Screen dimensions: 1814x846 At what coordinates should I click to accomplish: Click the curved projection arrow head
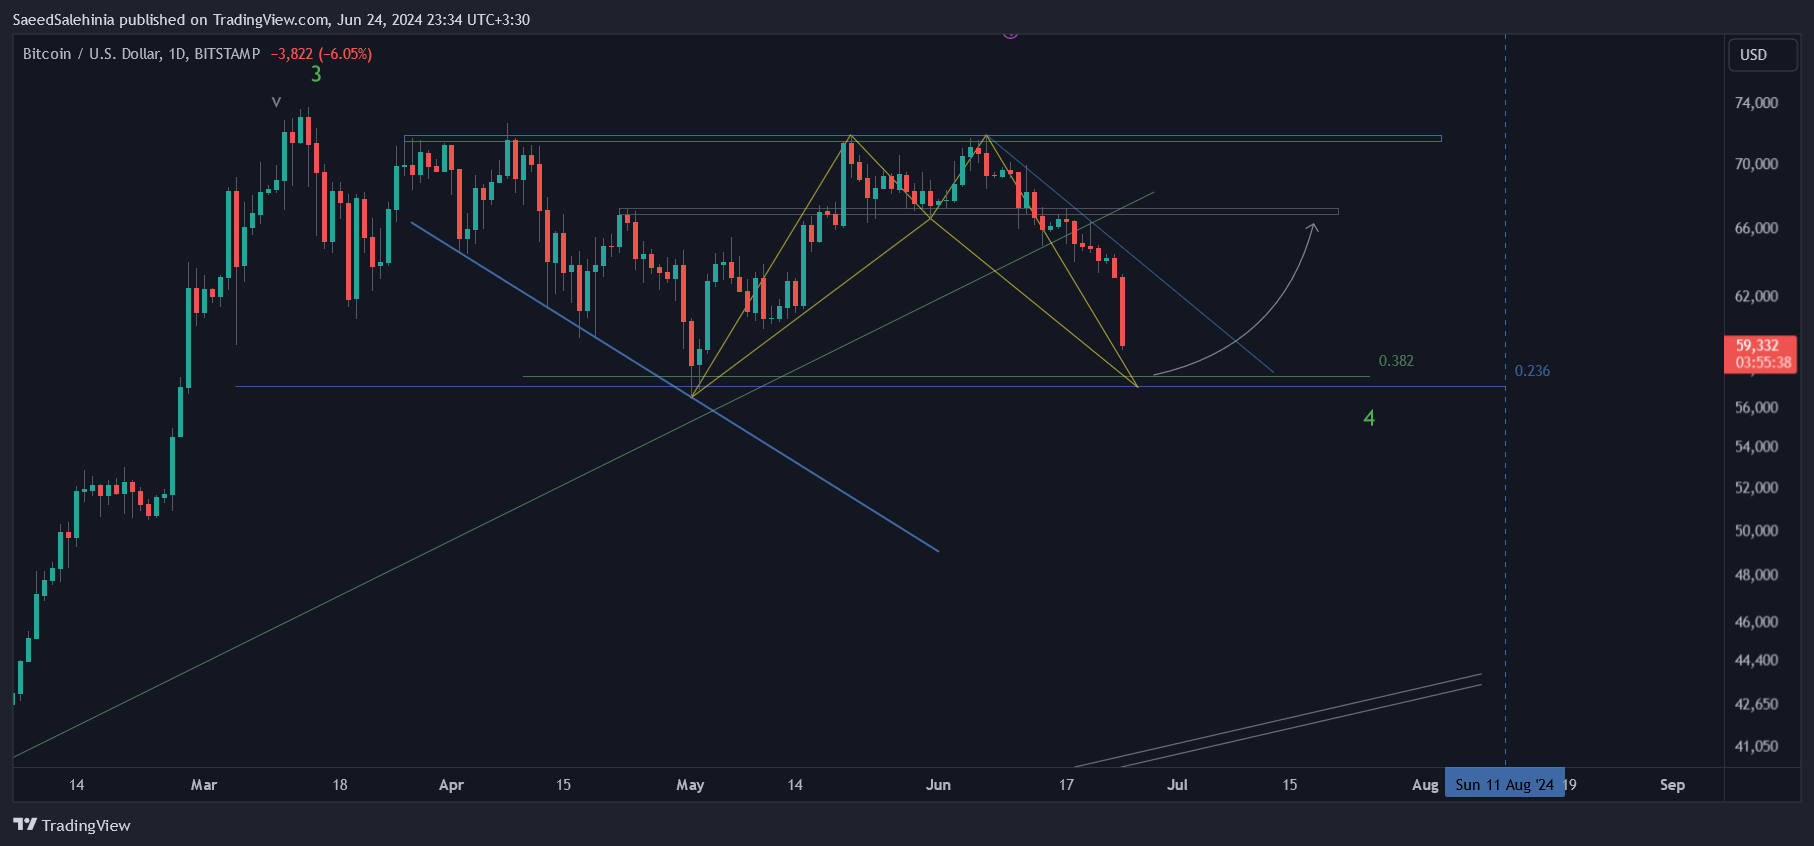(1313, 228)
